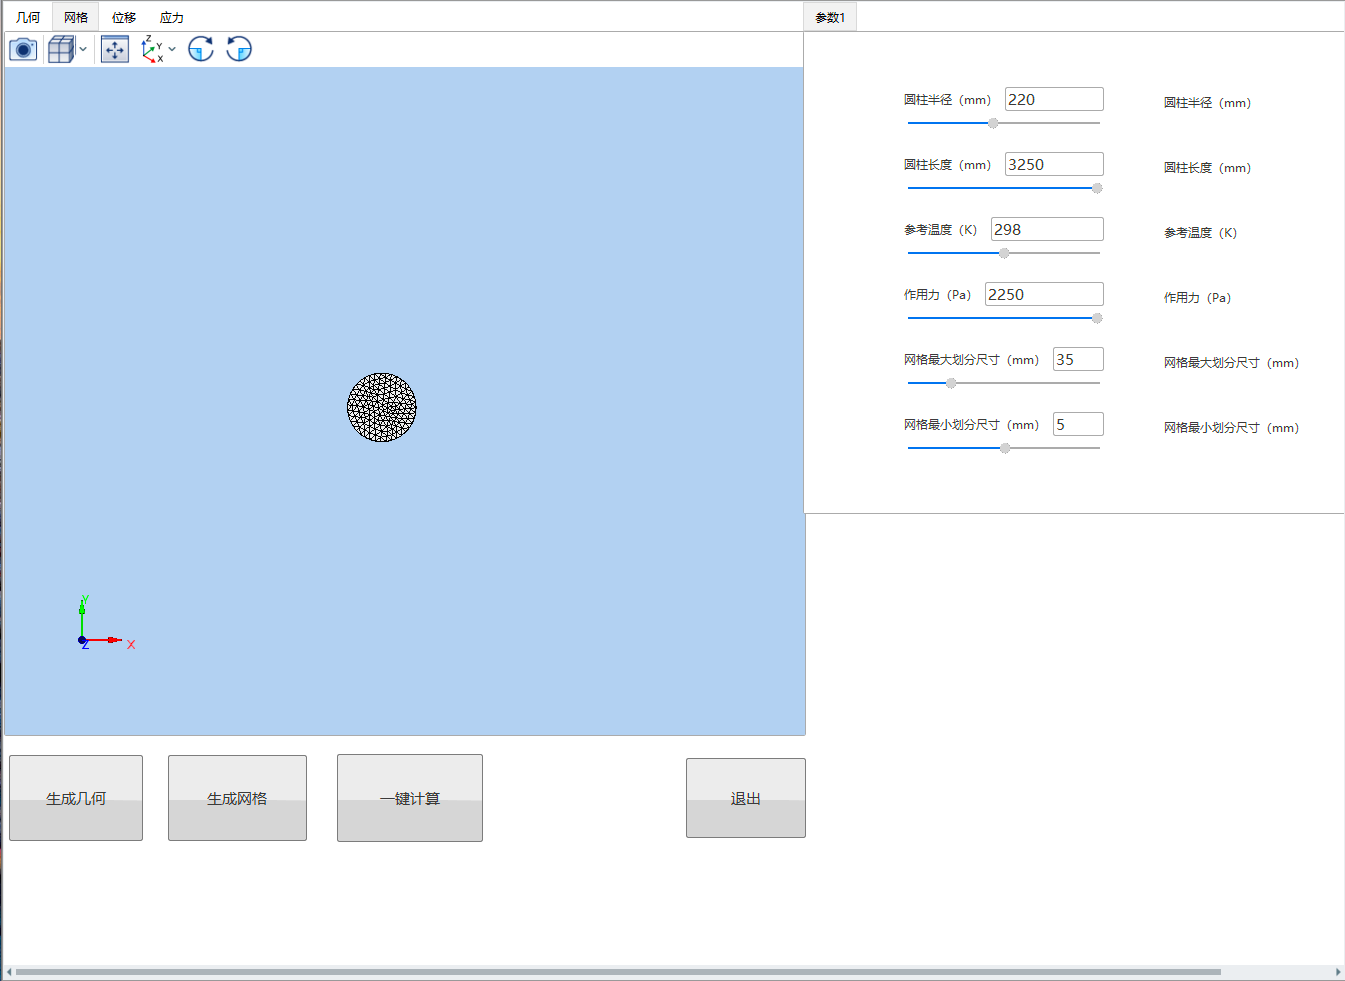Image resolution: width=1345 pixels, height=981 pixels.
Task: Switch to the 几何 tab
Action: tap(28, 17)
